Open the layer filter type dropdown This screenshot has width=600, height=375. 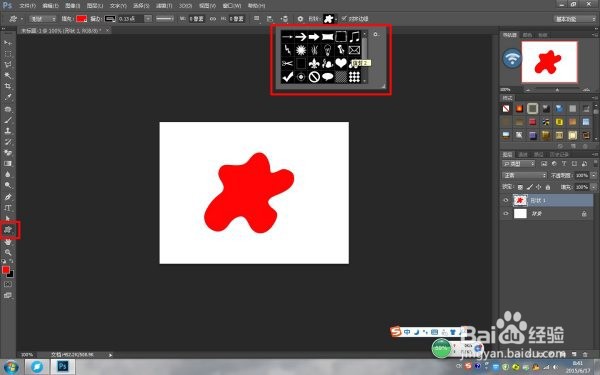[x=518, y=164]
